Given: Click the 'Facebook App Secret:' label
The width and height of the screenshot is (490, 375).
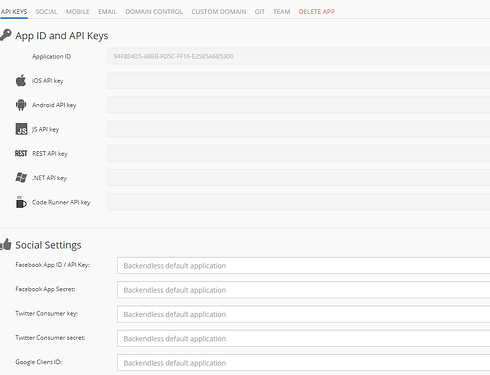Looking at the screenshot, I should click(45, 289).
